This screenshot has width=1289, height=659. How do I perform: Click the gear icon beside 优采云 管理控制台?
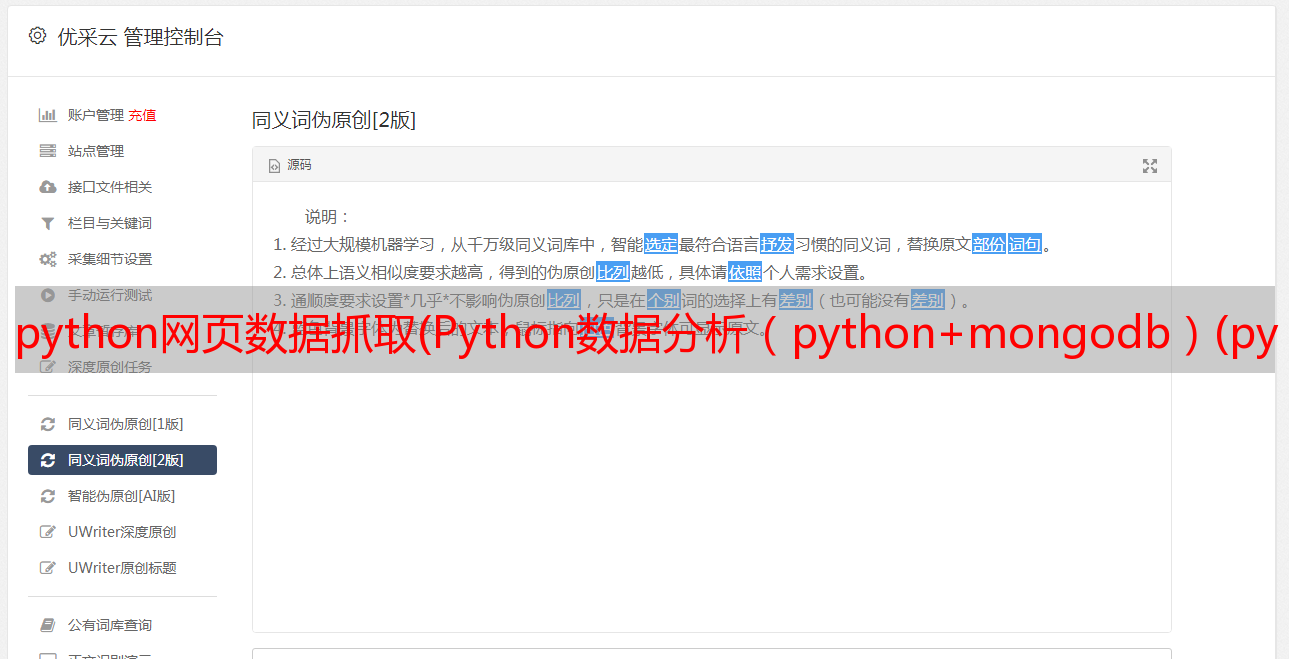[37, 36]
